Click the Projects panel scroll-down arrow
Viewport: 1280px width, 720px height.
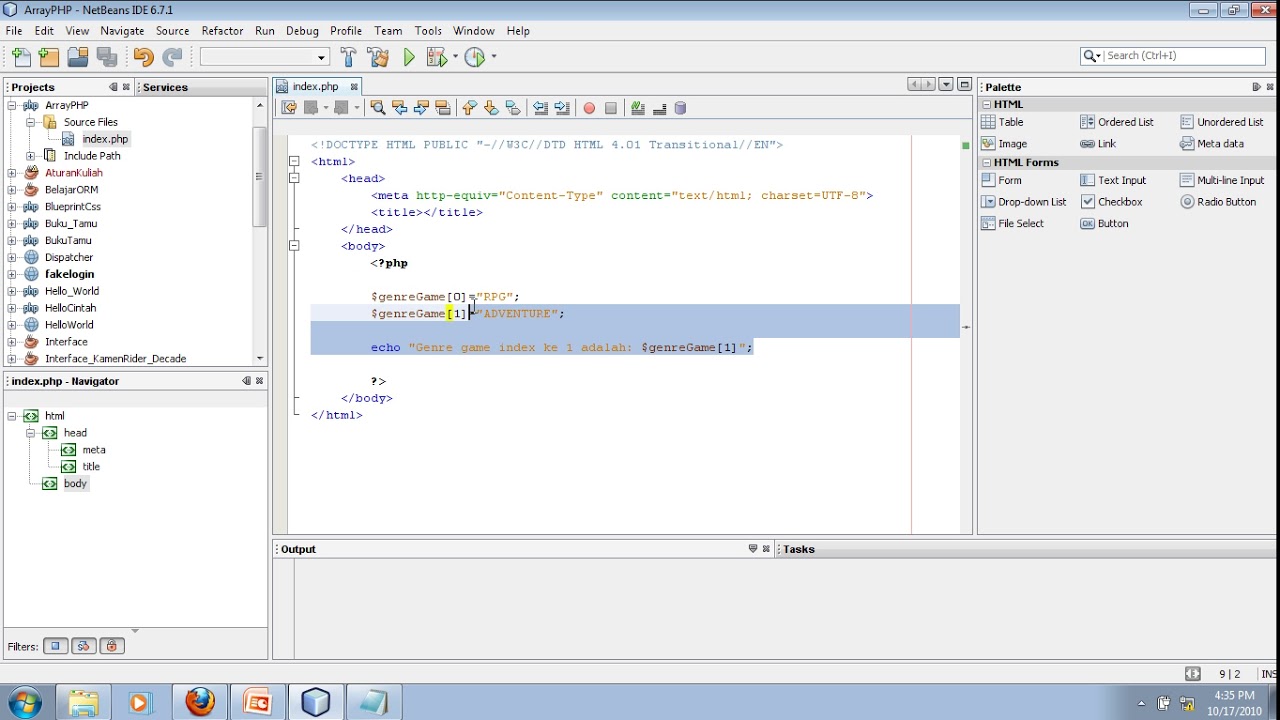pos(260,358)
